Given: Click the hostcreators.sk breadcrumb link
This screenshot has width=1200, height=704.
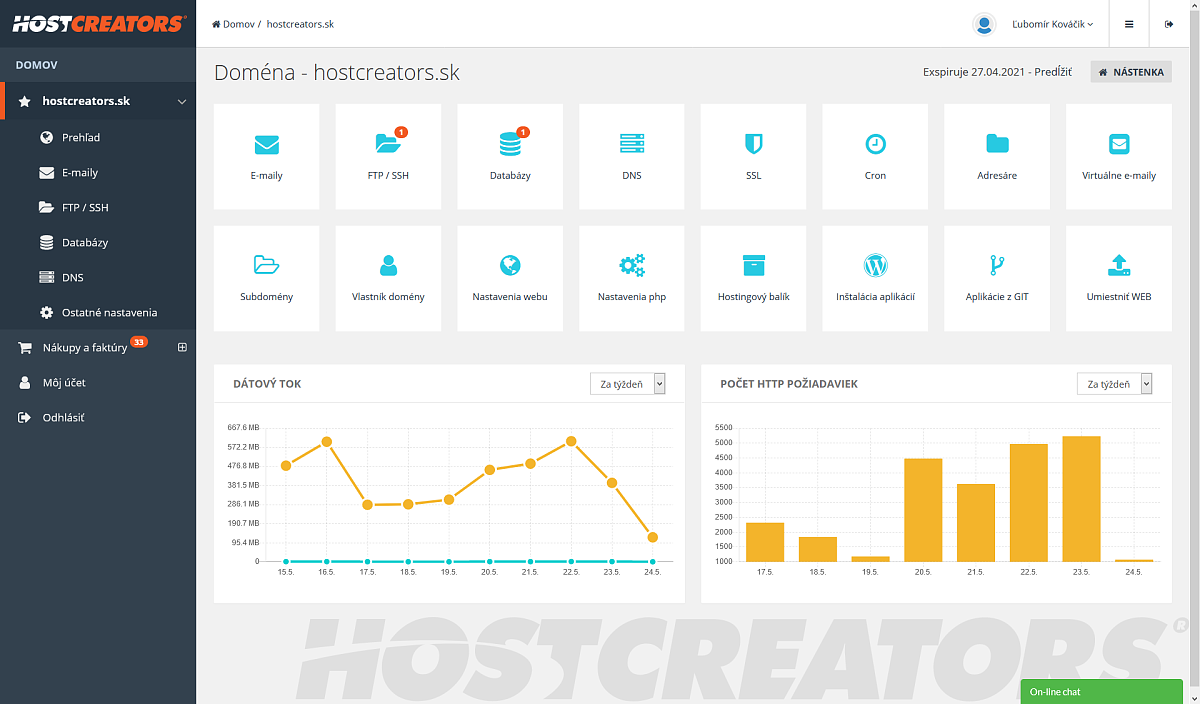Looking at the screenshot, I should tap(300, 24).
